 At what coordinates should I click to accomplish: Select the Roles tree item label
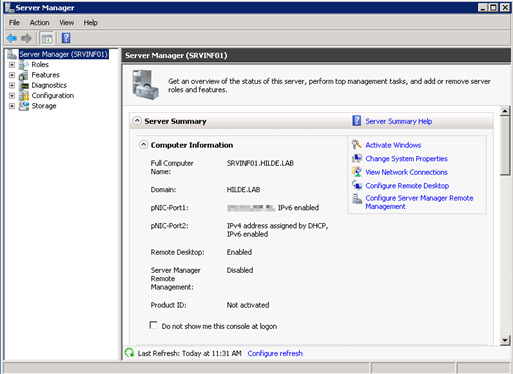[40, 65]
